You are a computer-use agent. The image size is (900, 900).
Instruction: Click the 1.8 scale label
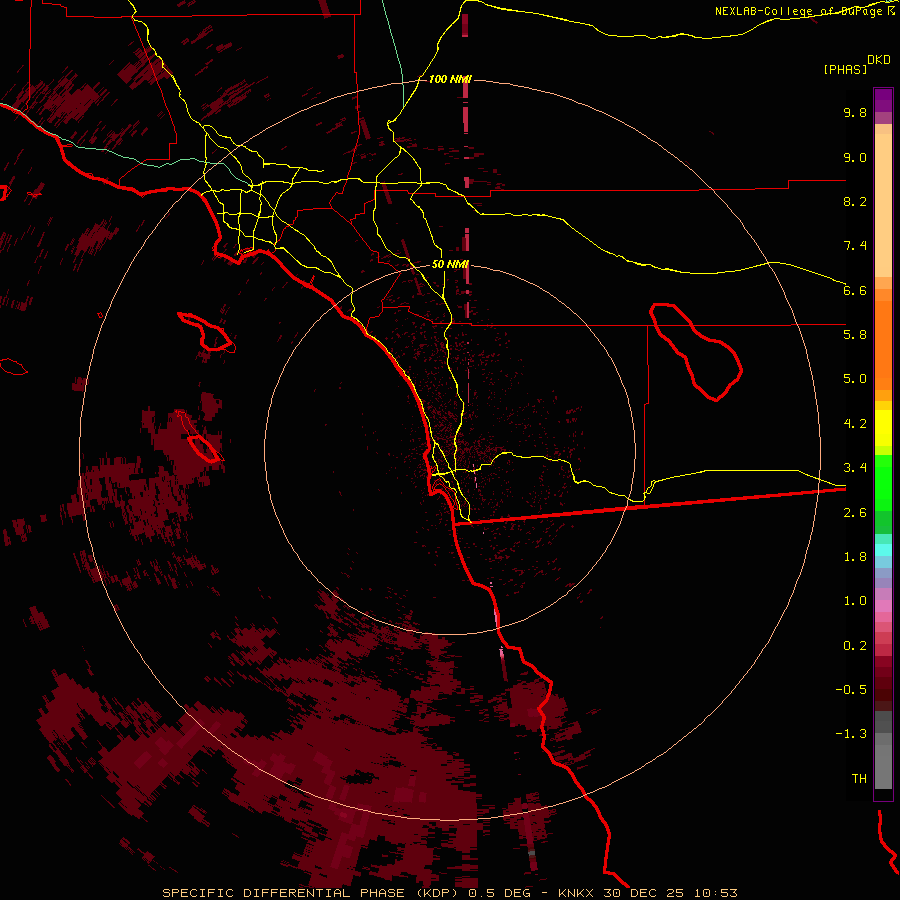[x=855, y=557]
